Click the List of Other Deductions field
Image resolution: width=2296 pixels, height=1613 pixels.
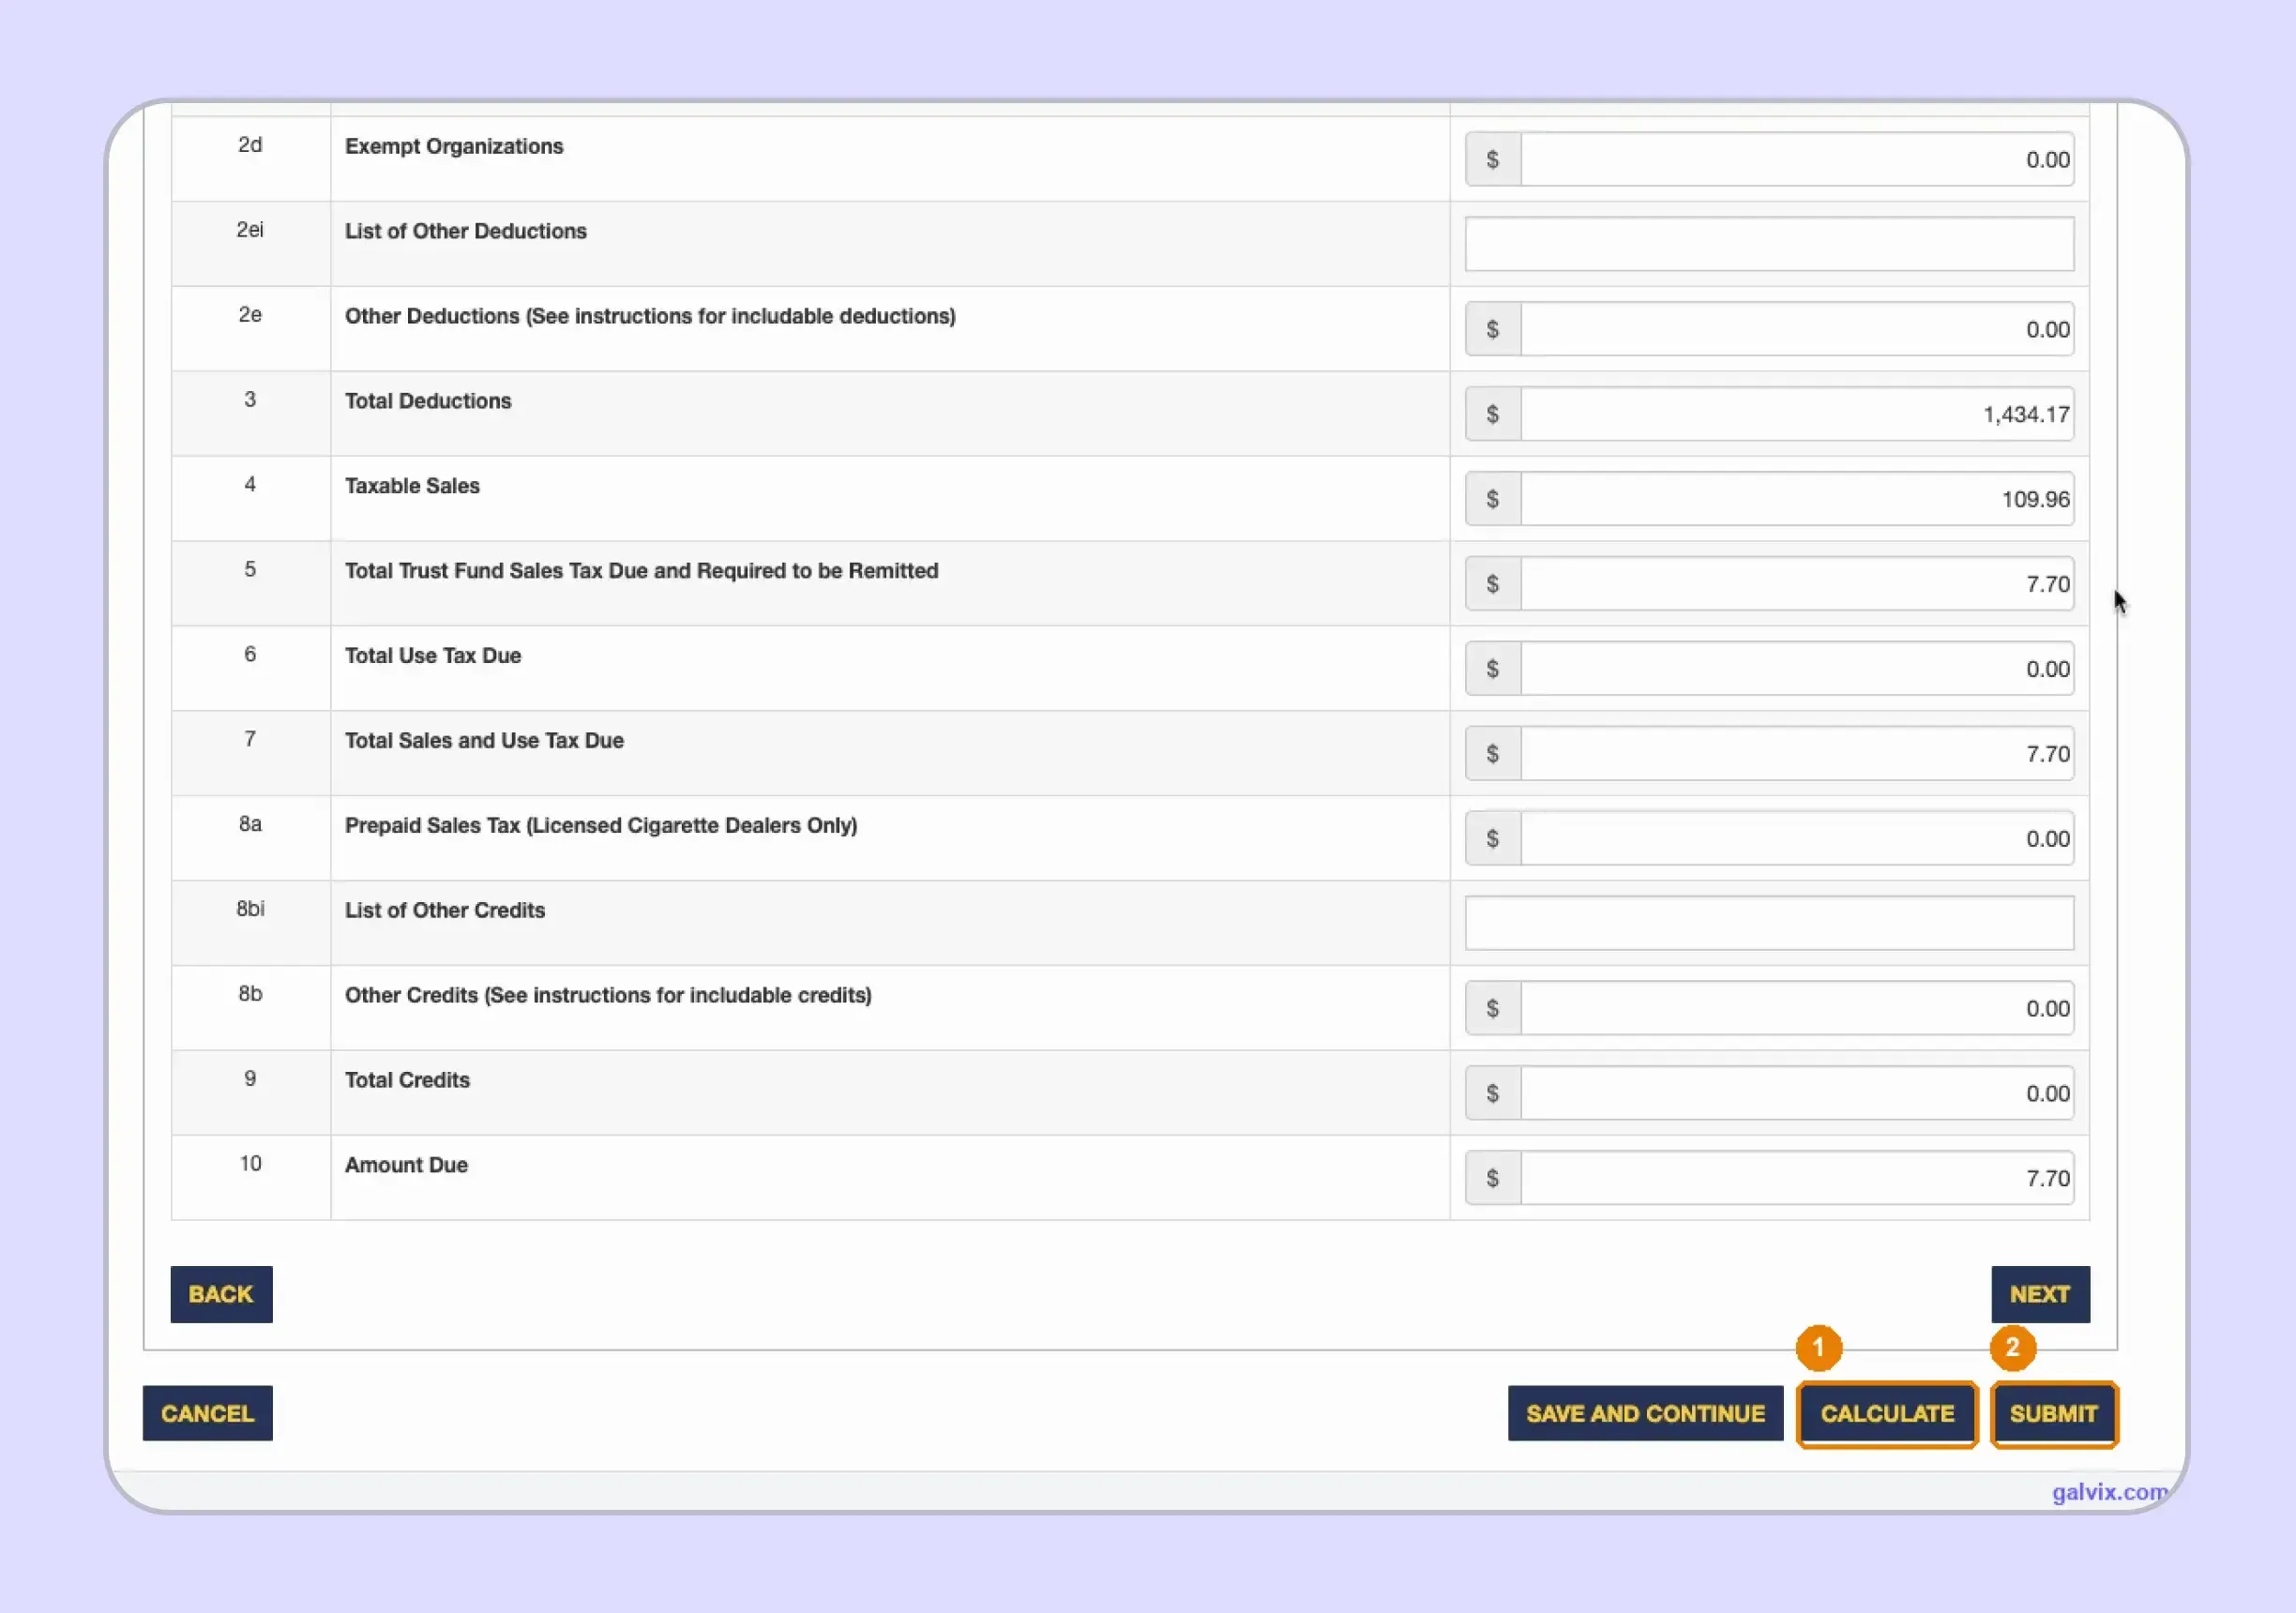1769,244
